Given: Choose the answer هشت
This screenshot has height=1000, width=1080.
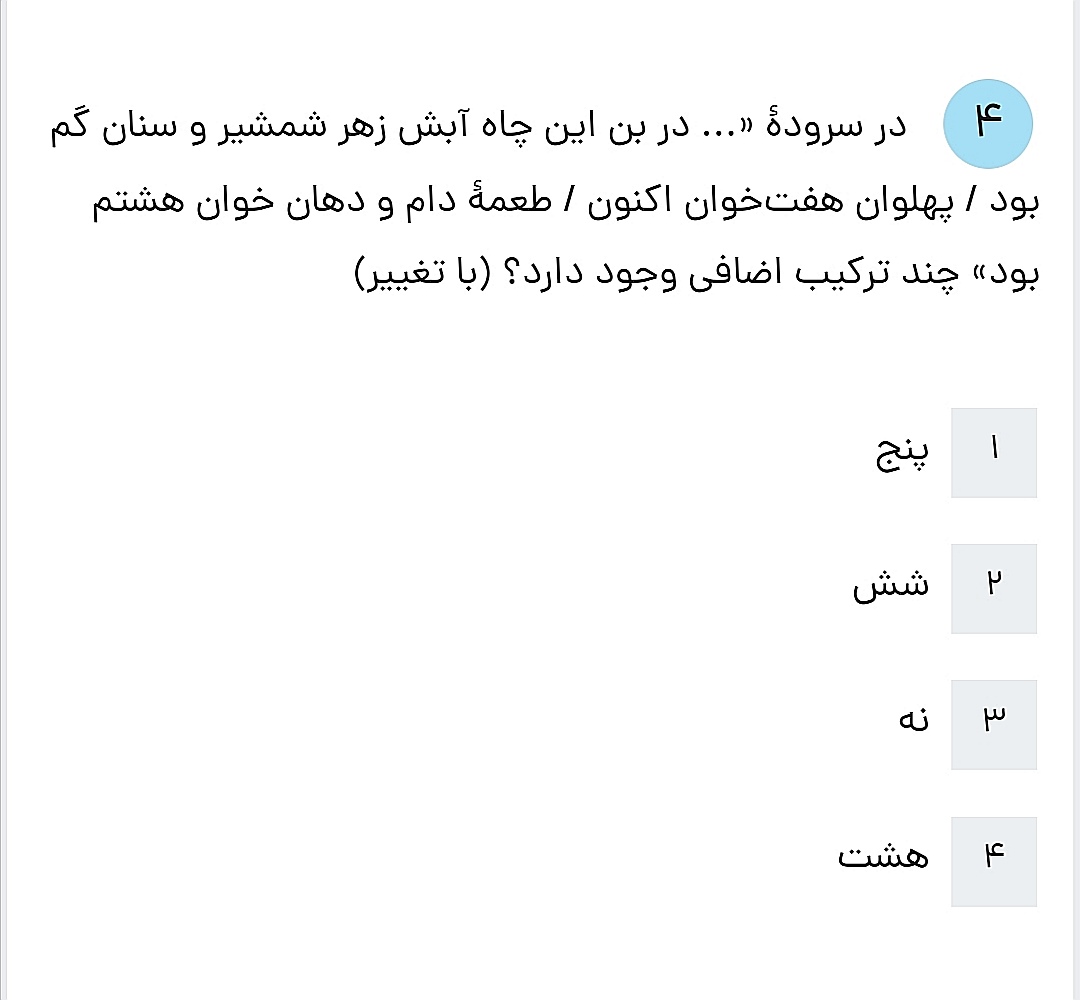Looking at the screenshot, I should click(884, 856).
